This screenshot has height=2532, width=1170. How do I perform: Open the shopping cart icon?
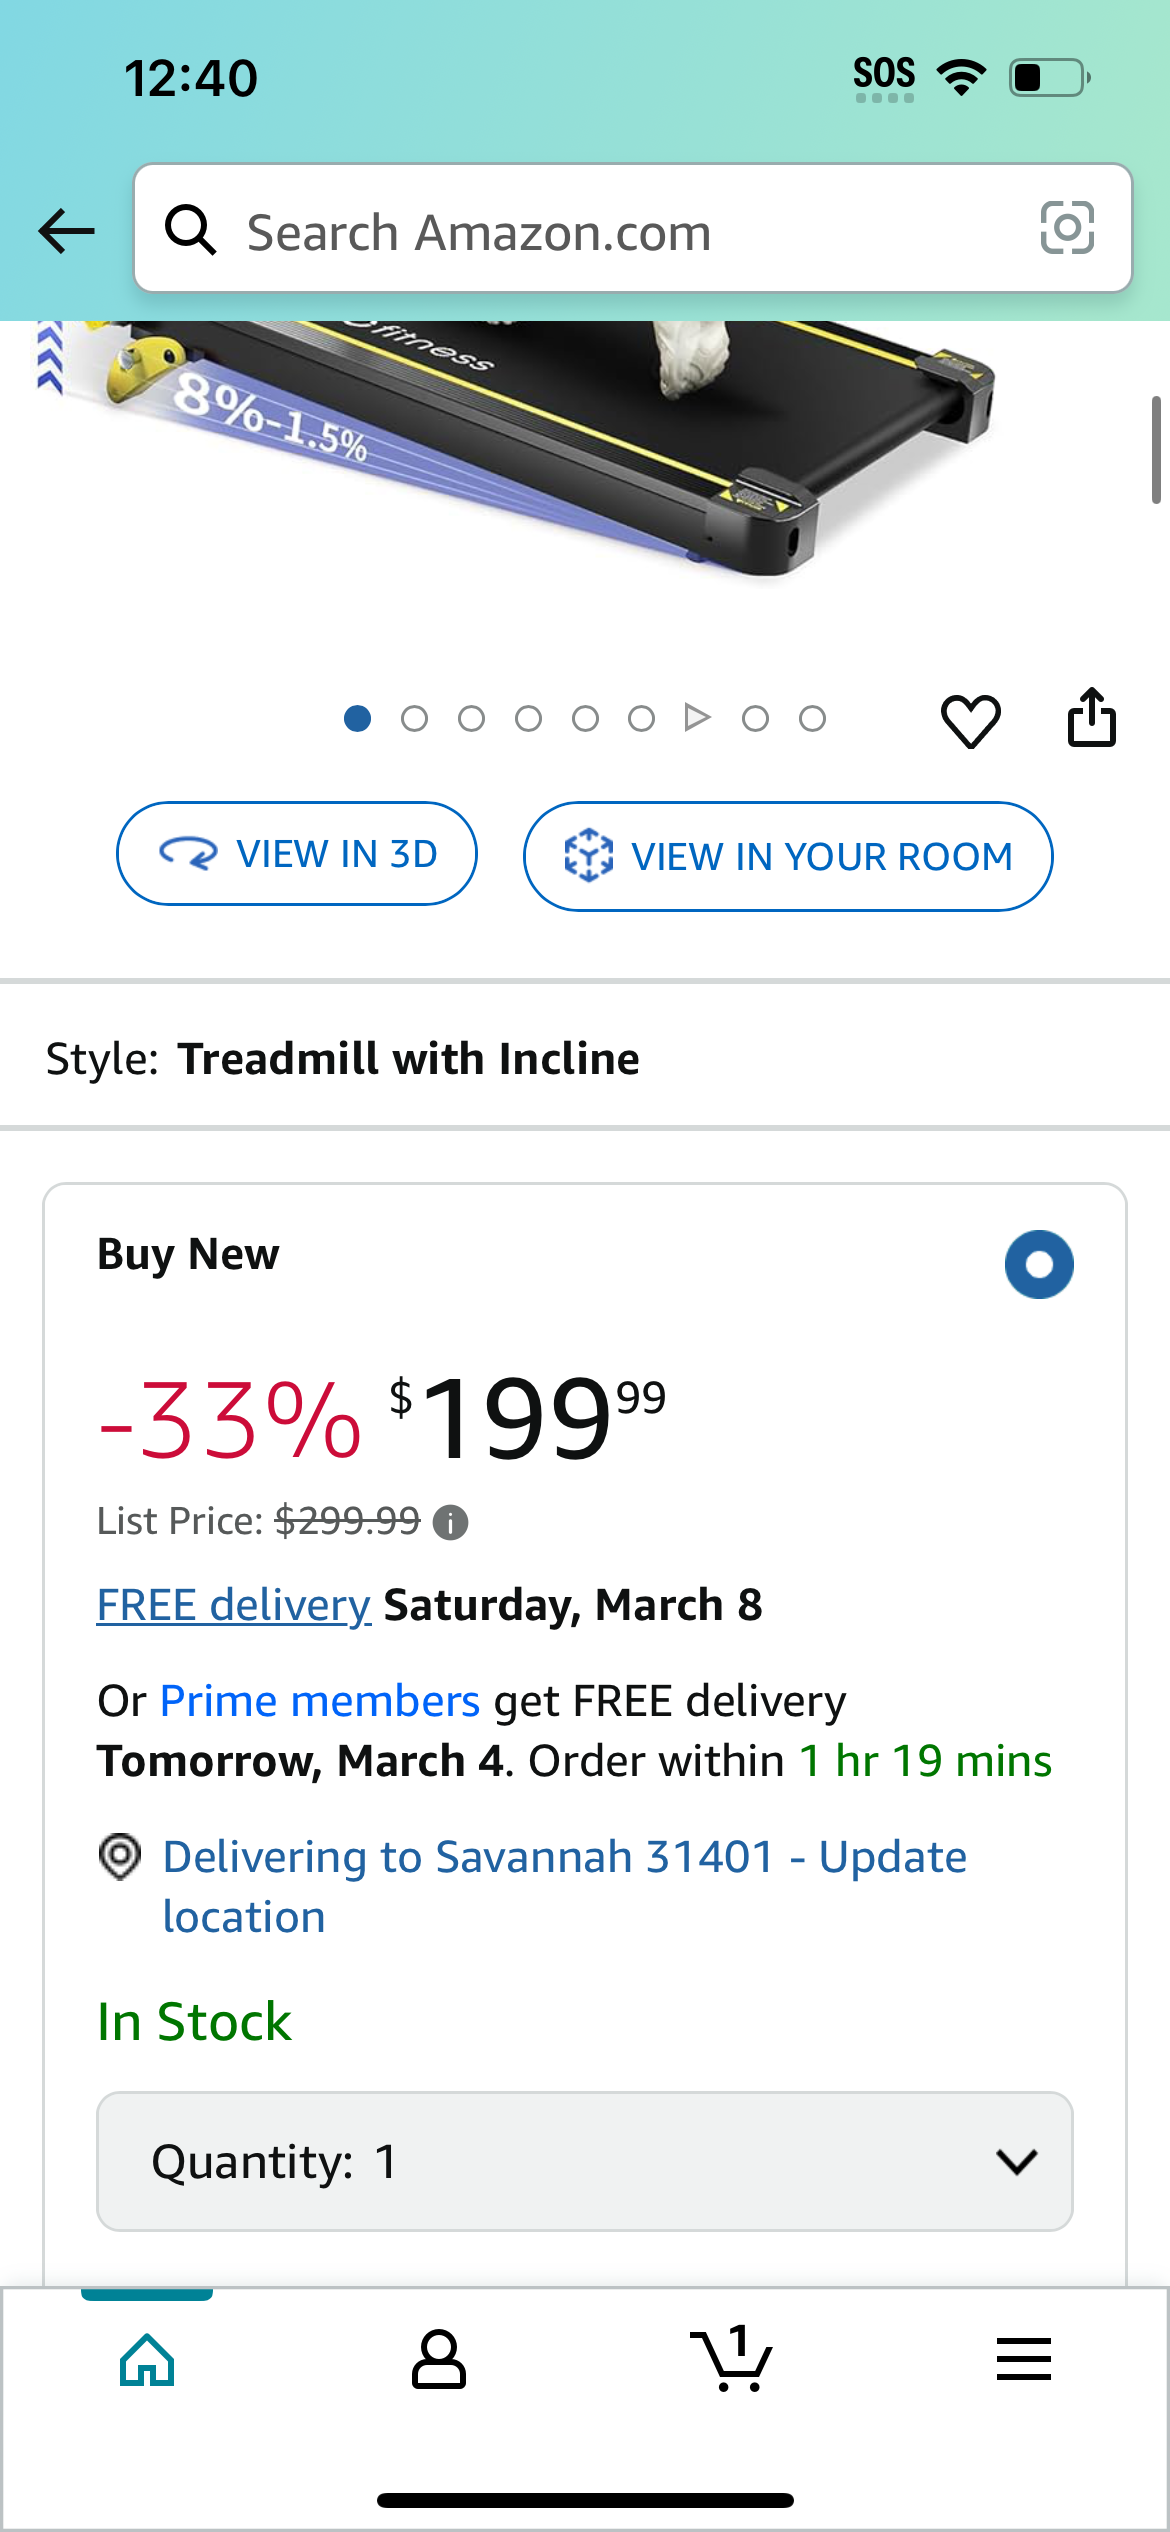click(731, 2359)
